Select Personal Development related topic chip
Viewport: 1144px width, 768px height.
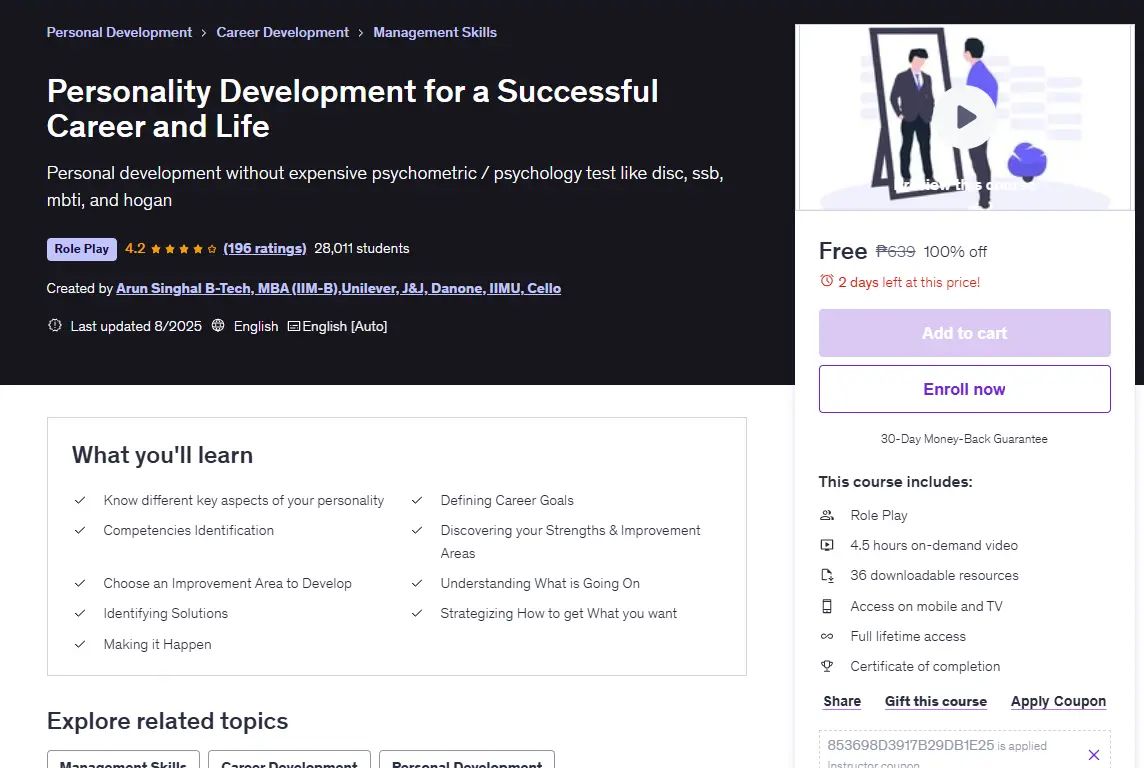(x=467, y=759)
